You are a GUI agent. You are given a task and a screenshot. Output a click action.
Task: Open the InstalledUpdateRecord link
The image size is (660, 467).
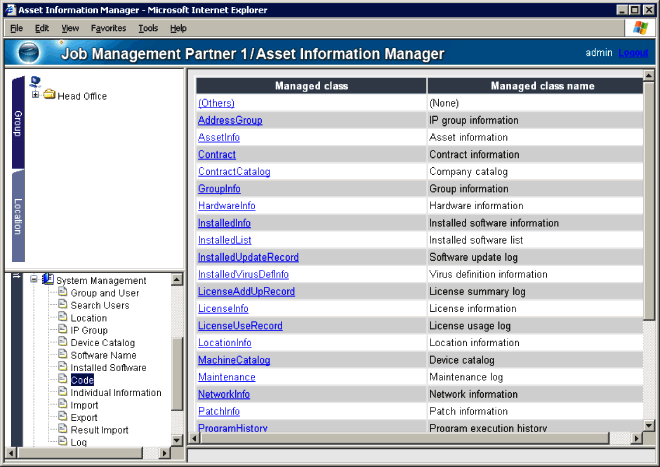coord(248,257)
